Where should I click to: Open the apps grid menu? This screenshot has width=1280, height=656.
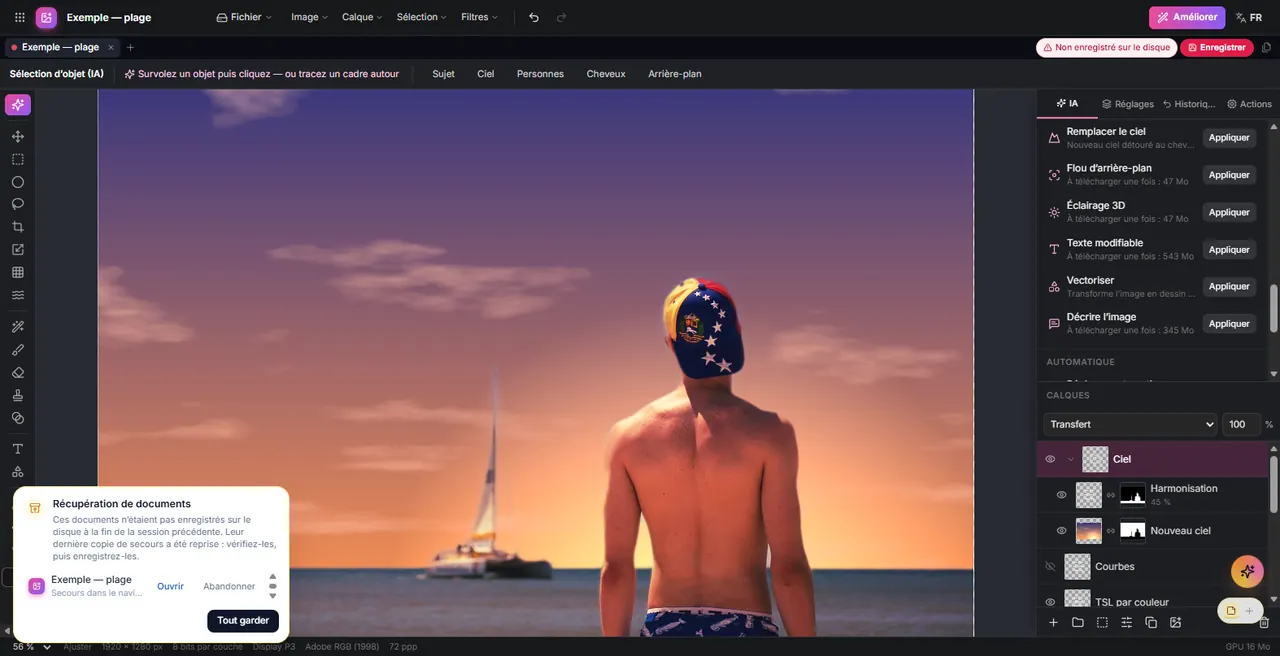[20, 17]
